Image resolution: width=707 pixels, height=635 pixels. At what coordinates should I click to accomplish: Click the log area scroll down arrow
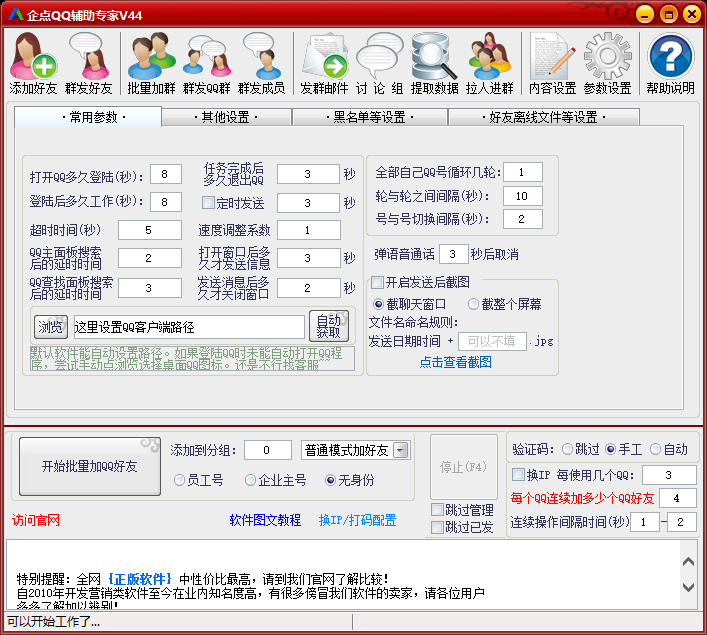click(688, 587)
